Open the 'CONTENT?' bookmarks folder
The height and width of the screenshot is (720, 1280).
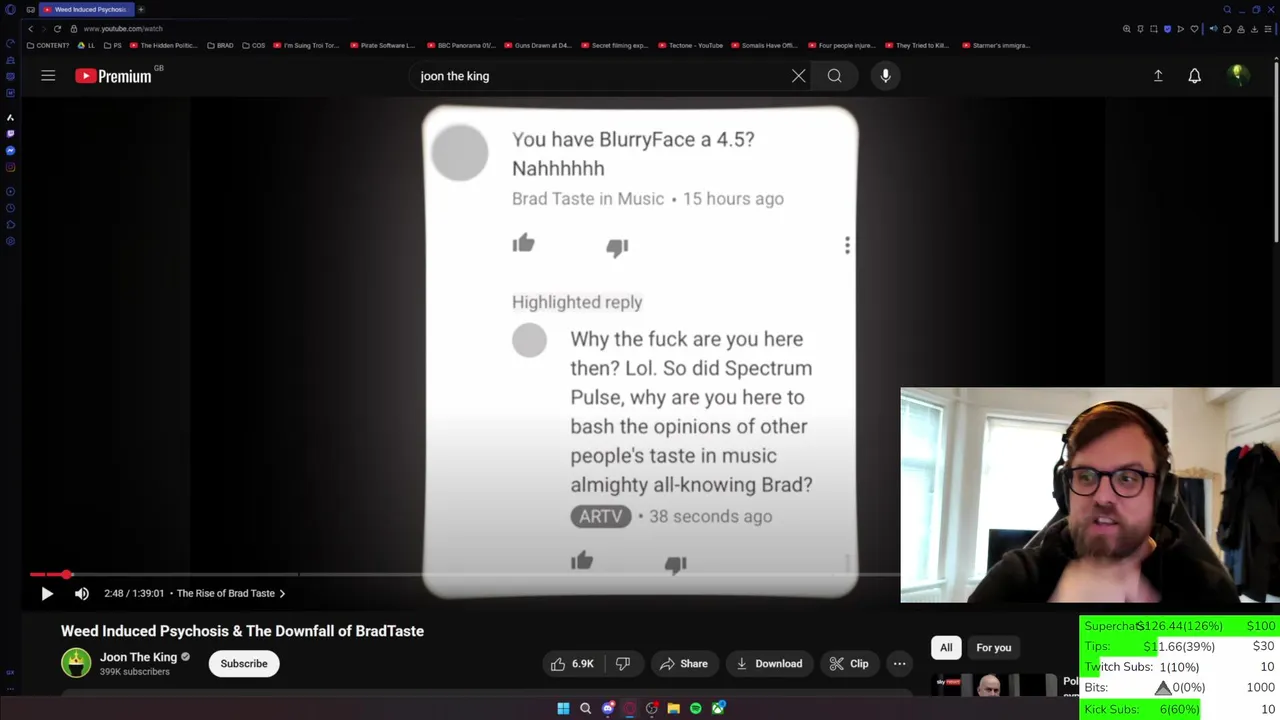click(48, 45)
